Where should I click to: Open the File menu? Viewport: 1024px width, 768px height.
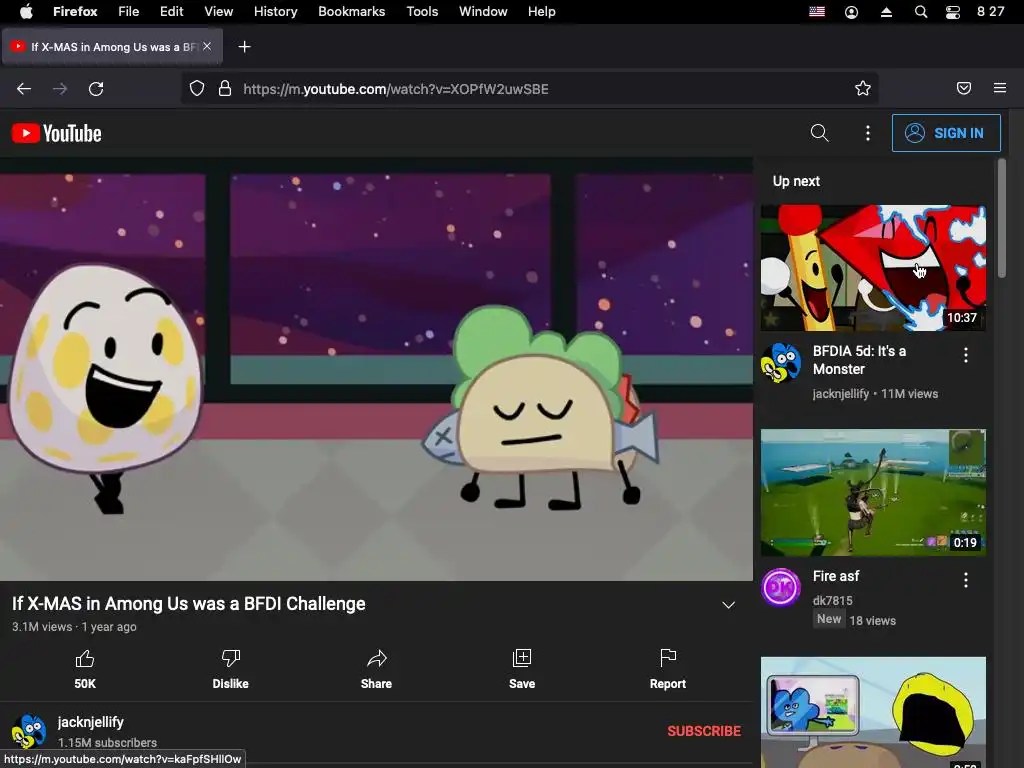[129, 11]
